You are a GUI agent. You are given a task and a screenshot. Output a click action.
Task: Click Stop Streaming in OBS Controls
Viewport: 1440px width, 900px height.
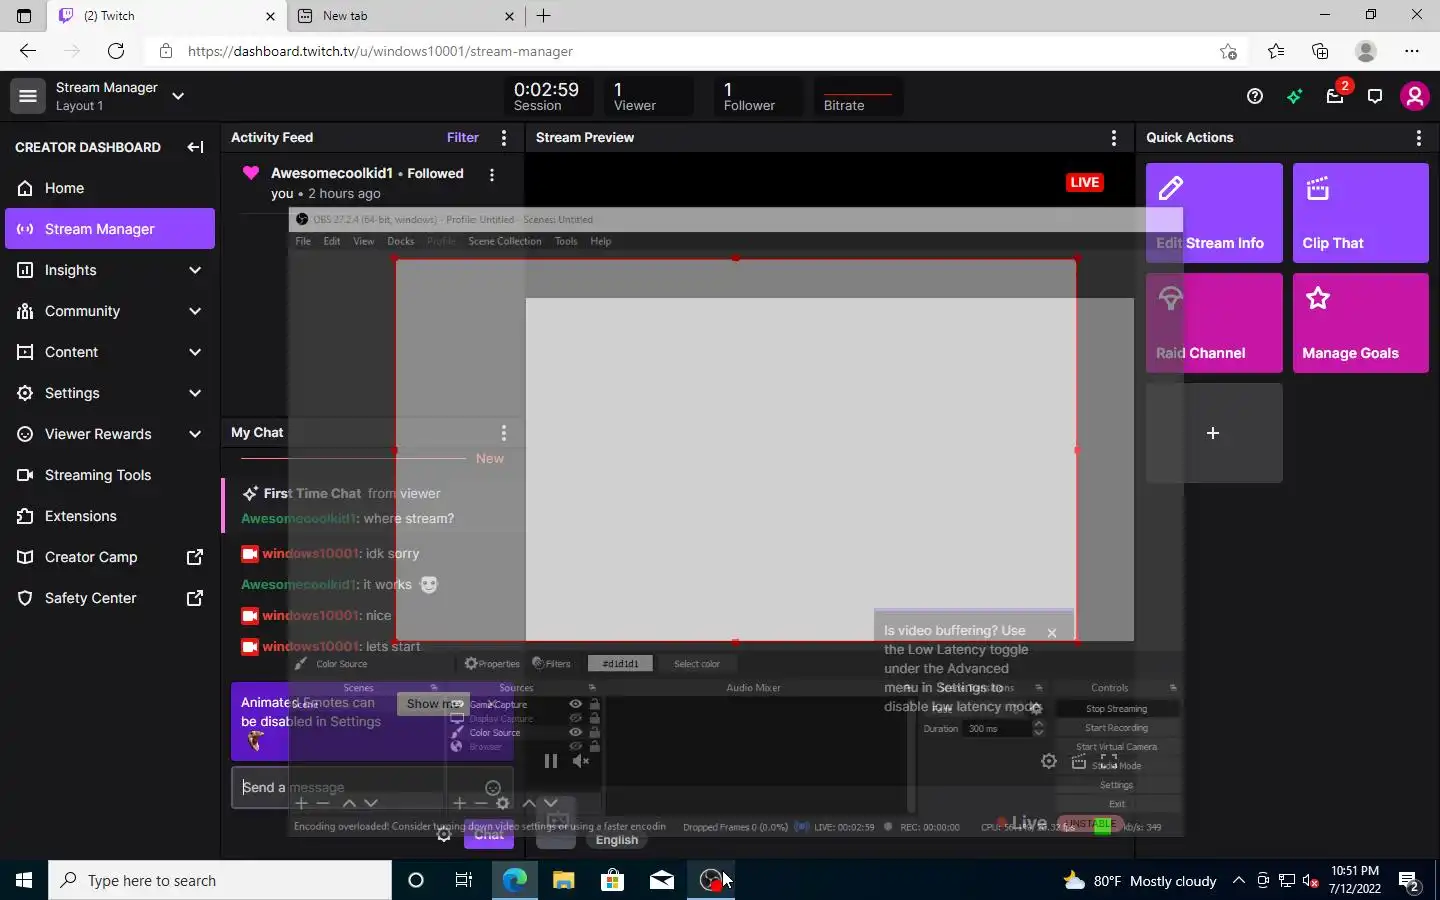click(1117, 709)
